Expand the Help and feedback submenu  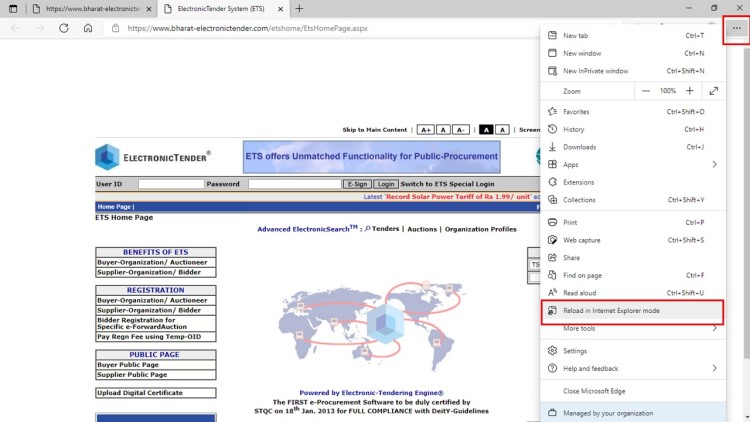[x=714, y=368]
